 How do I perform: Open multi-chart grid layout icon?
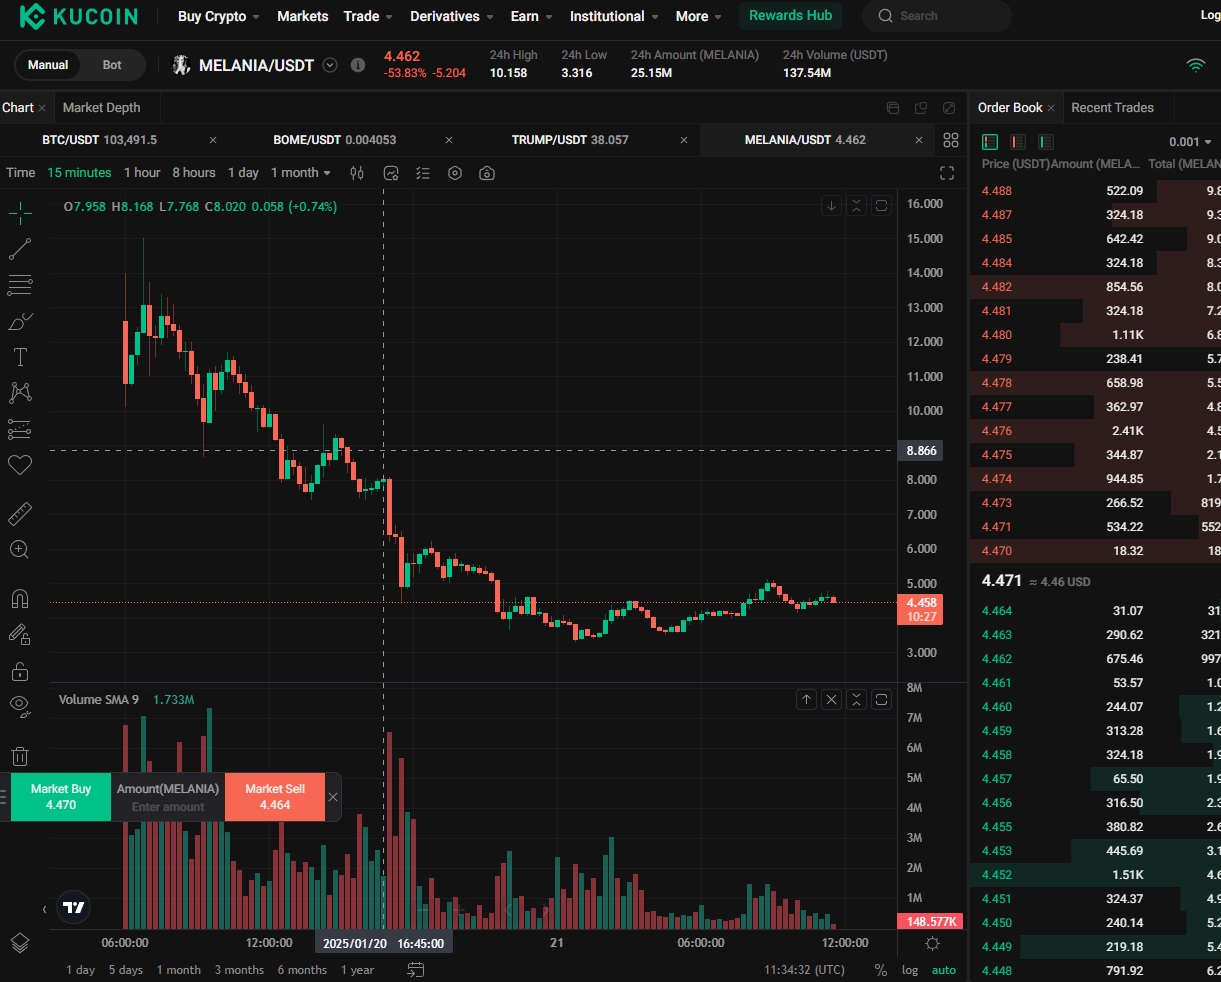tap(951, 140)
